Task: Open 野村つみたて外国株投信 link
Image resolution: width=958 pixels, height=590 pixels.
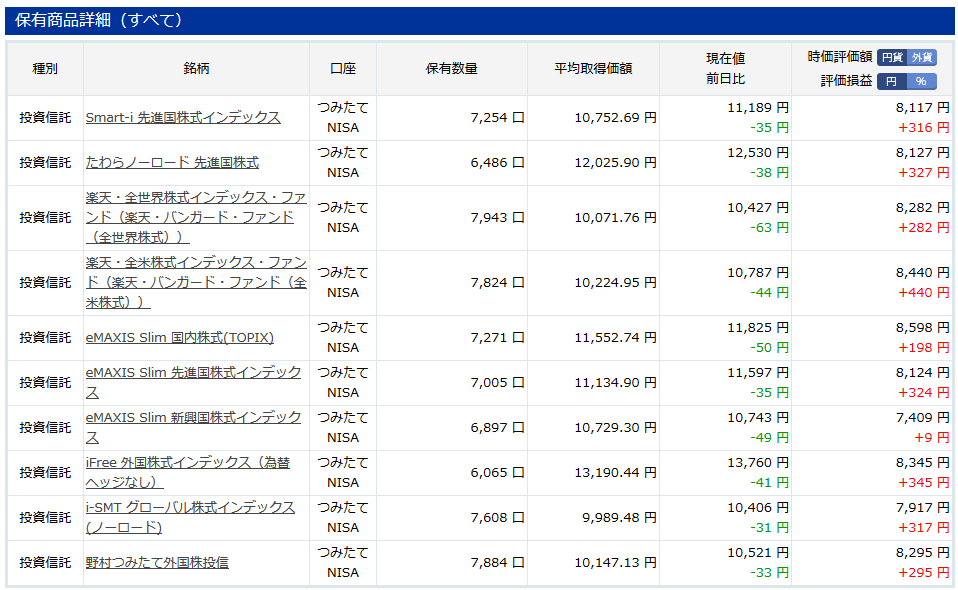Action: (157, 563)
